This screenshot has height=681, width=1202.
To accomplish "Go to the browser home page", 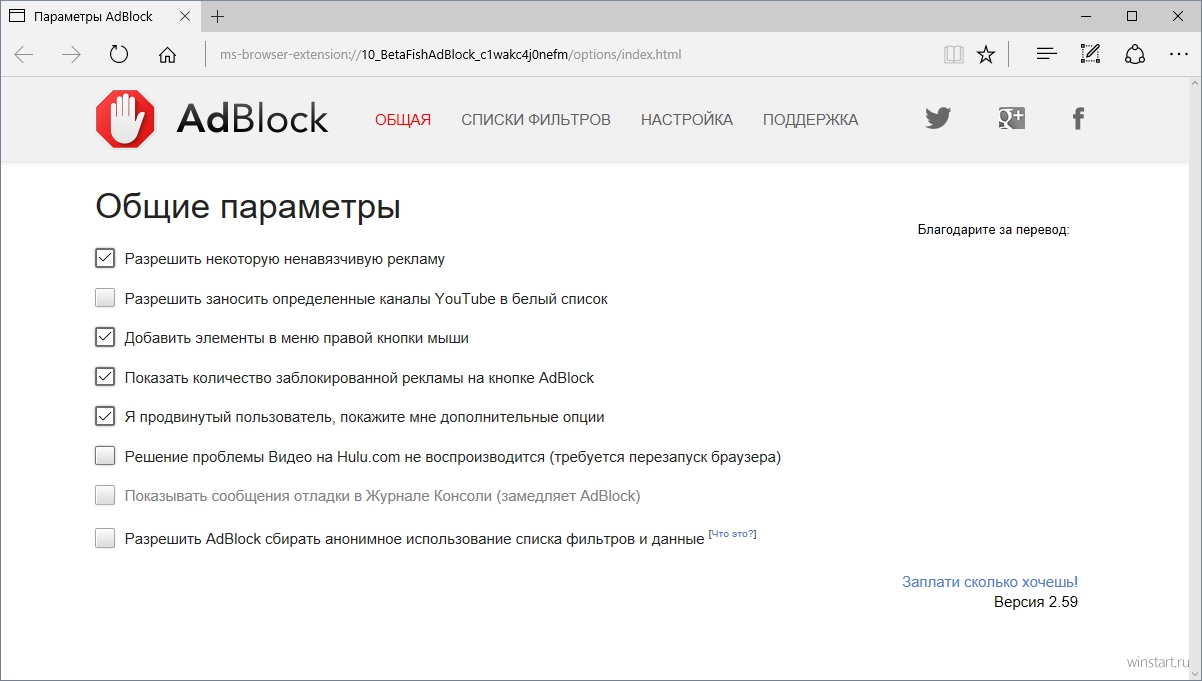I will (x=167, y=54).
